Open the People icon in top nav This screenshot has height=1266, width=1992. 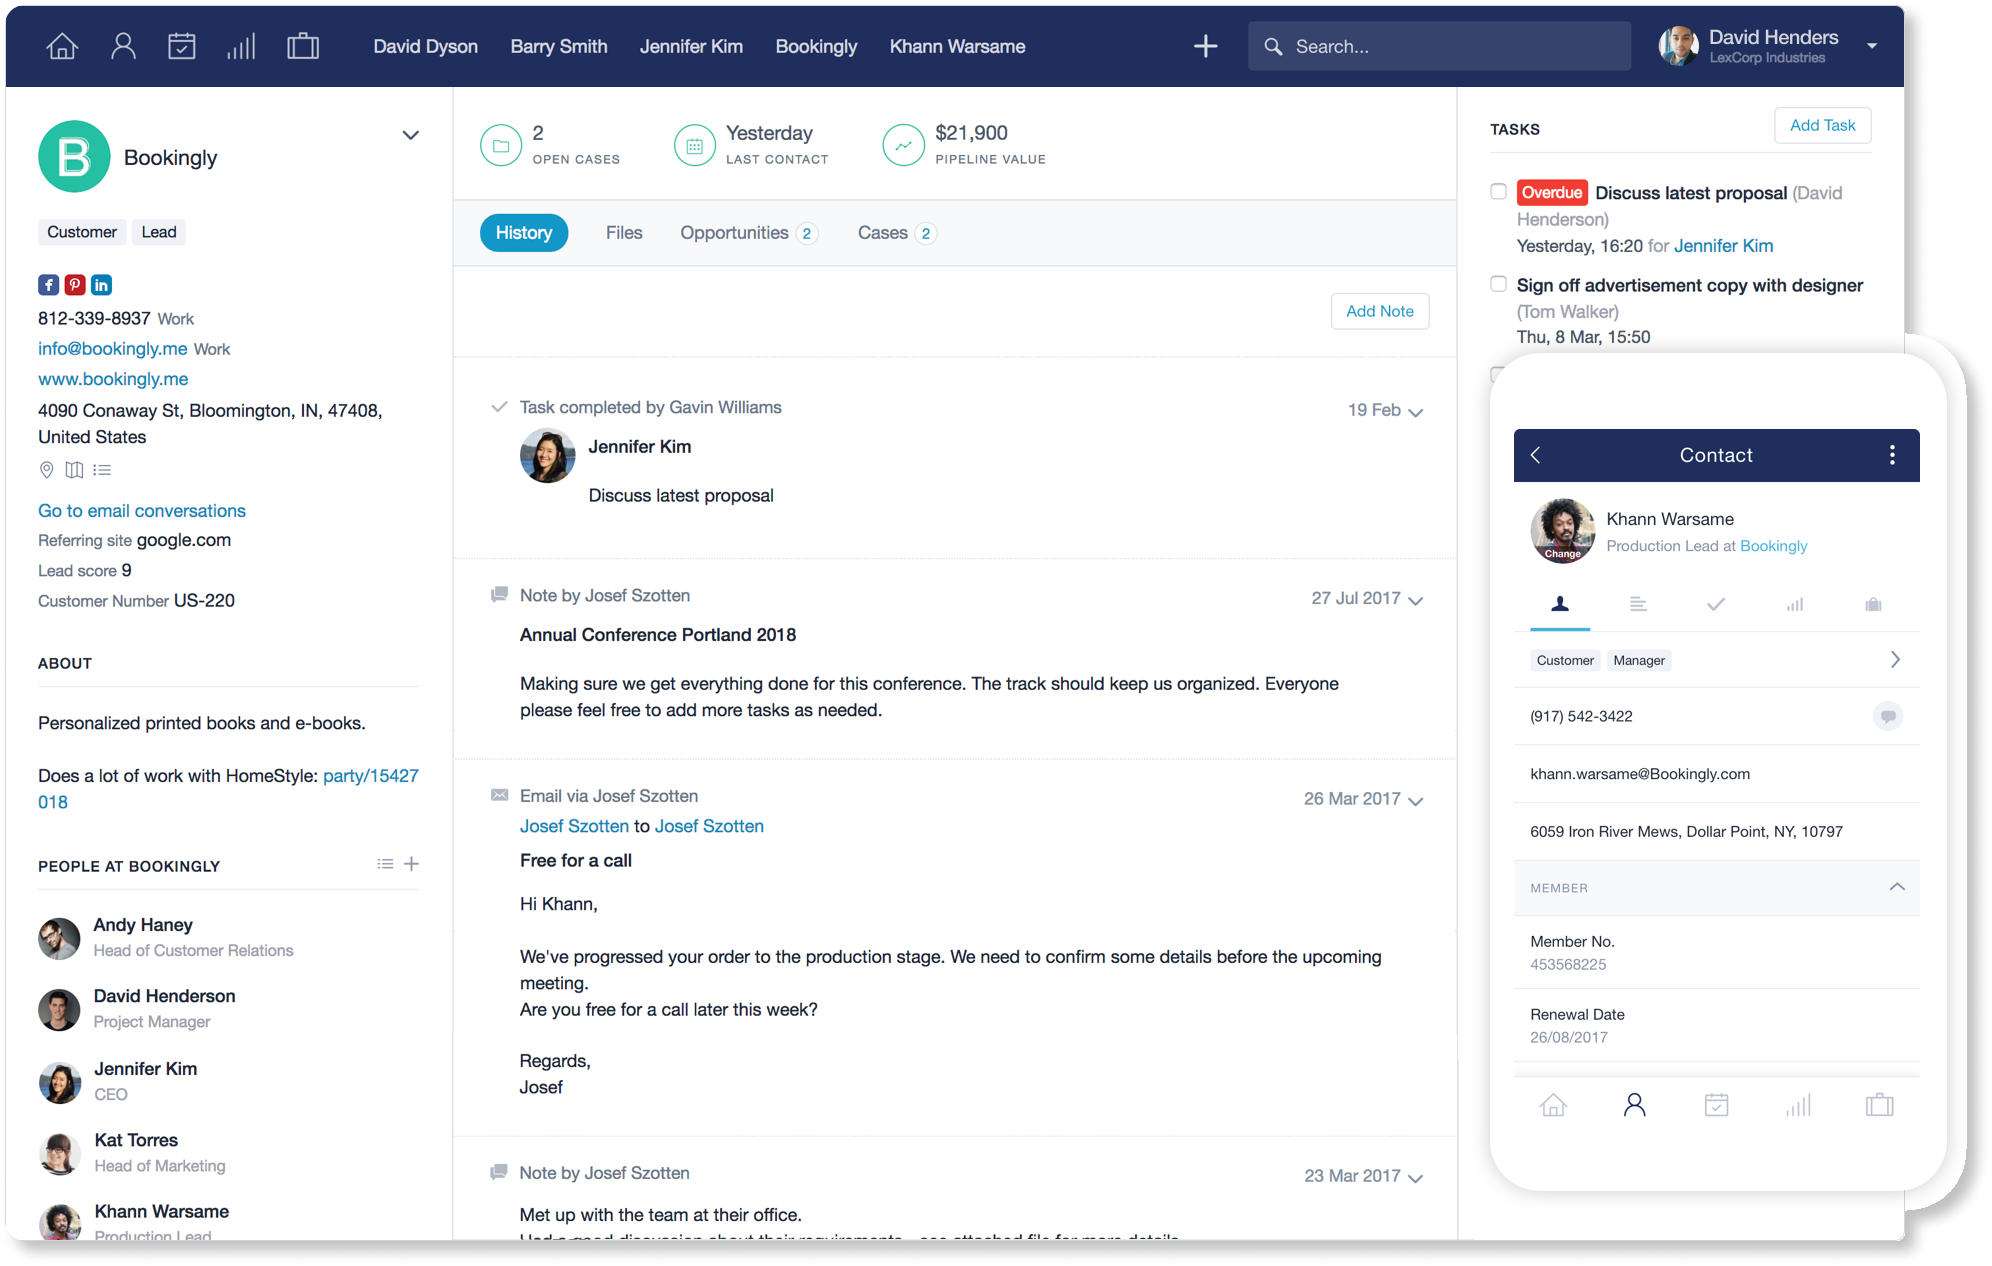123,46
